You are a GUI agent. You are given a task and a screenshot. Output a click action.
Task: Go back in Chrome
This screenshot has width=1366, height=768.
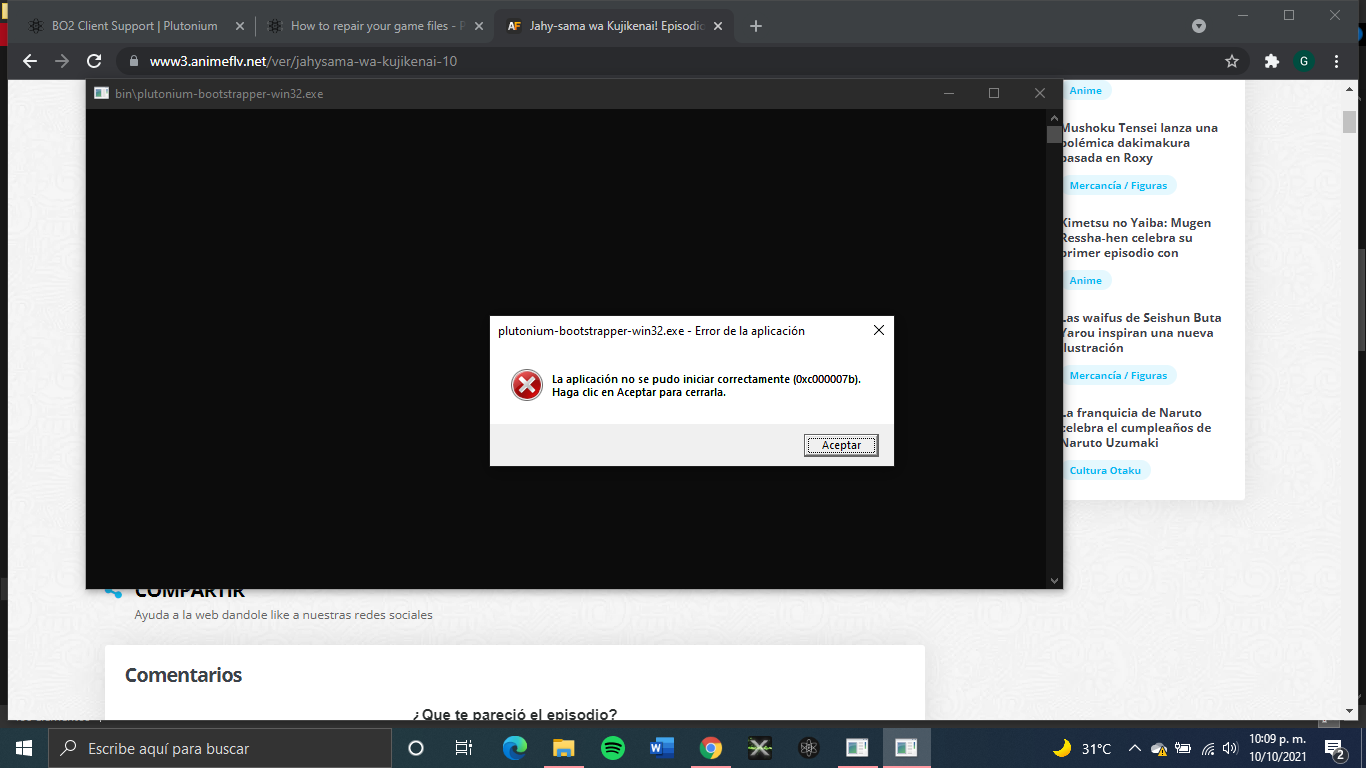tap(30, 61)
